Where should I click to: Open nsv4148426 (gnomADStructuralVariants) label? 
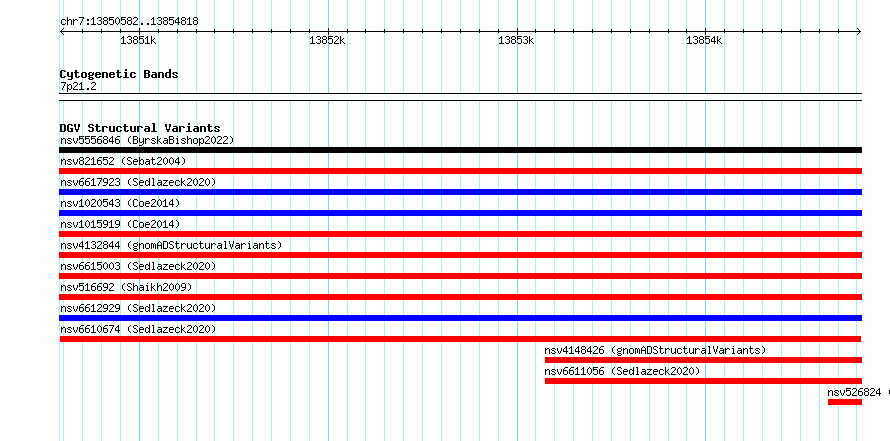tap(655, 350)
